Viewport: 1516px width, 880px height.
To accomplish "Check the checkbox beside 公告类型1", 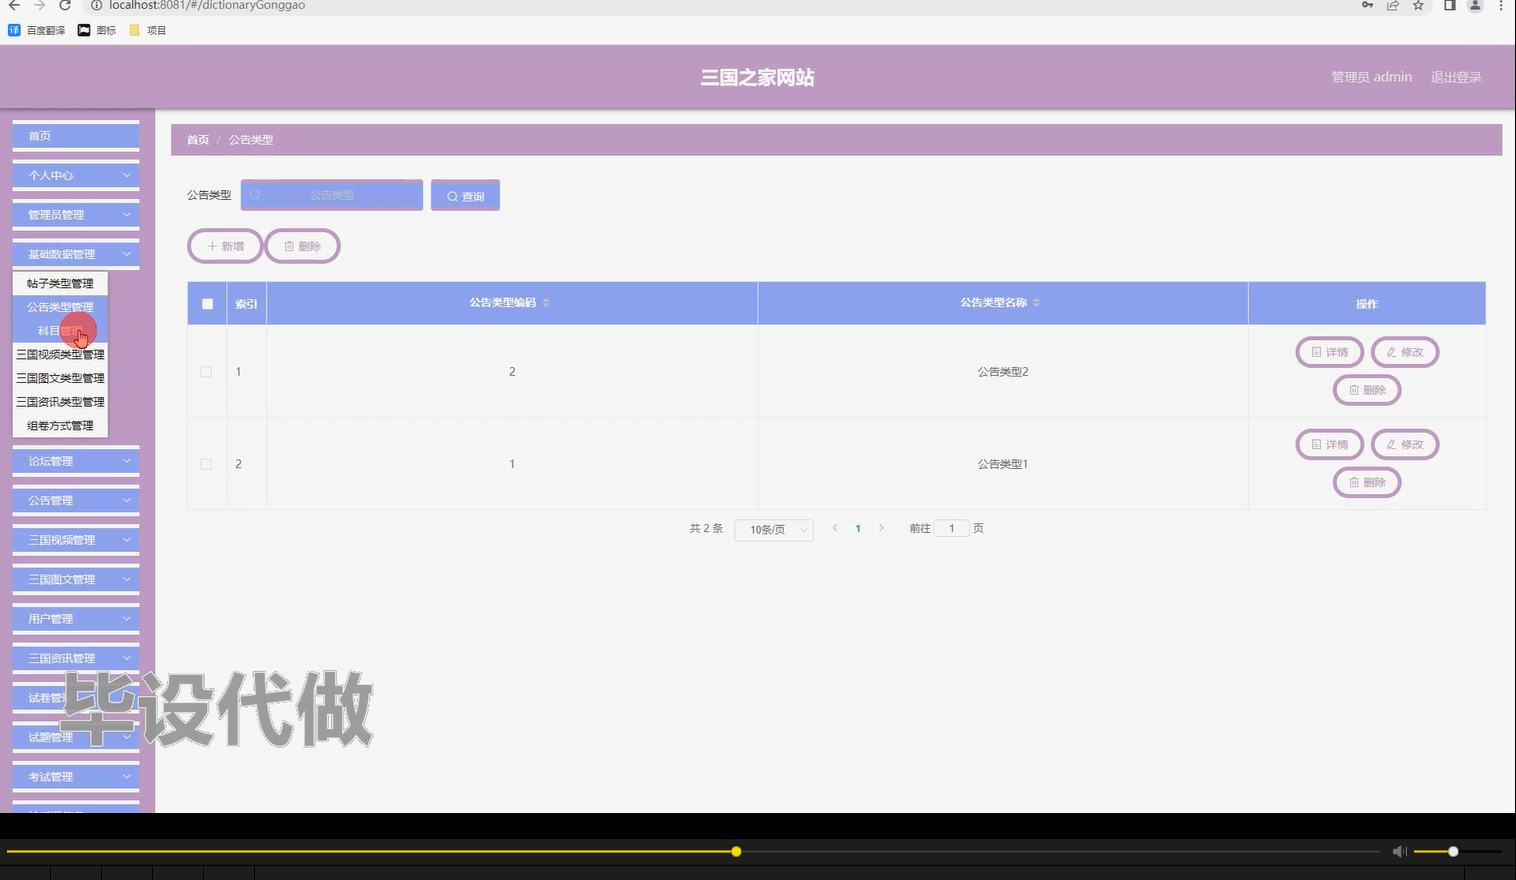I will click(206, 463).
